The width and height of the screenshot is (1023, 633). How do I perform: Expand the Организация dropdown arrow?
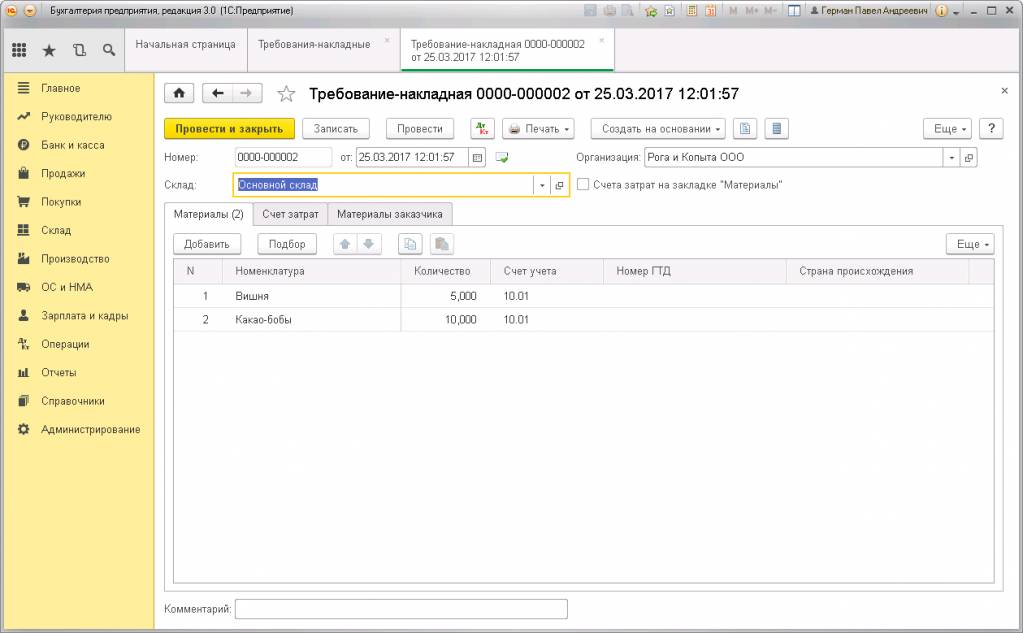[951, 157]
